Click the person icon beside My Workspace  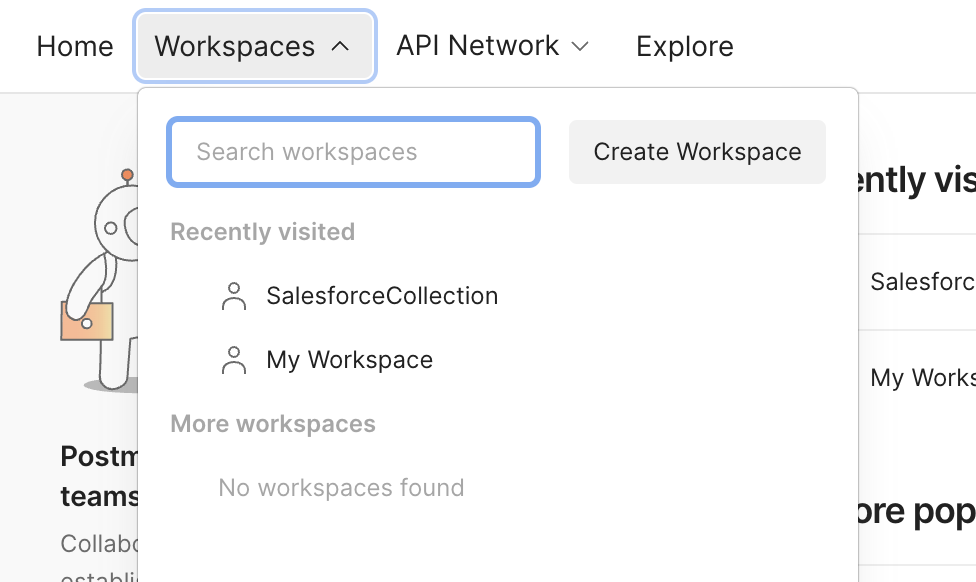[x=234, y=360]
